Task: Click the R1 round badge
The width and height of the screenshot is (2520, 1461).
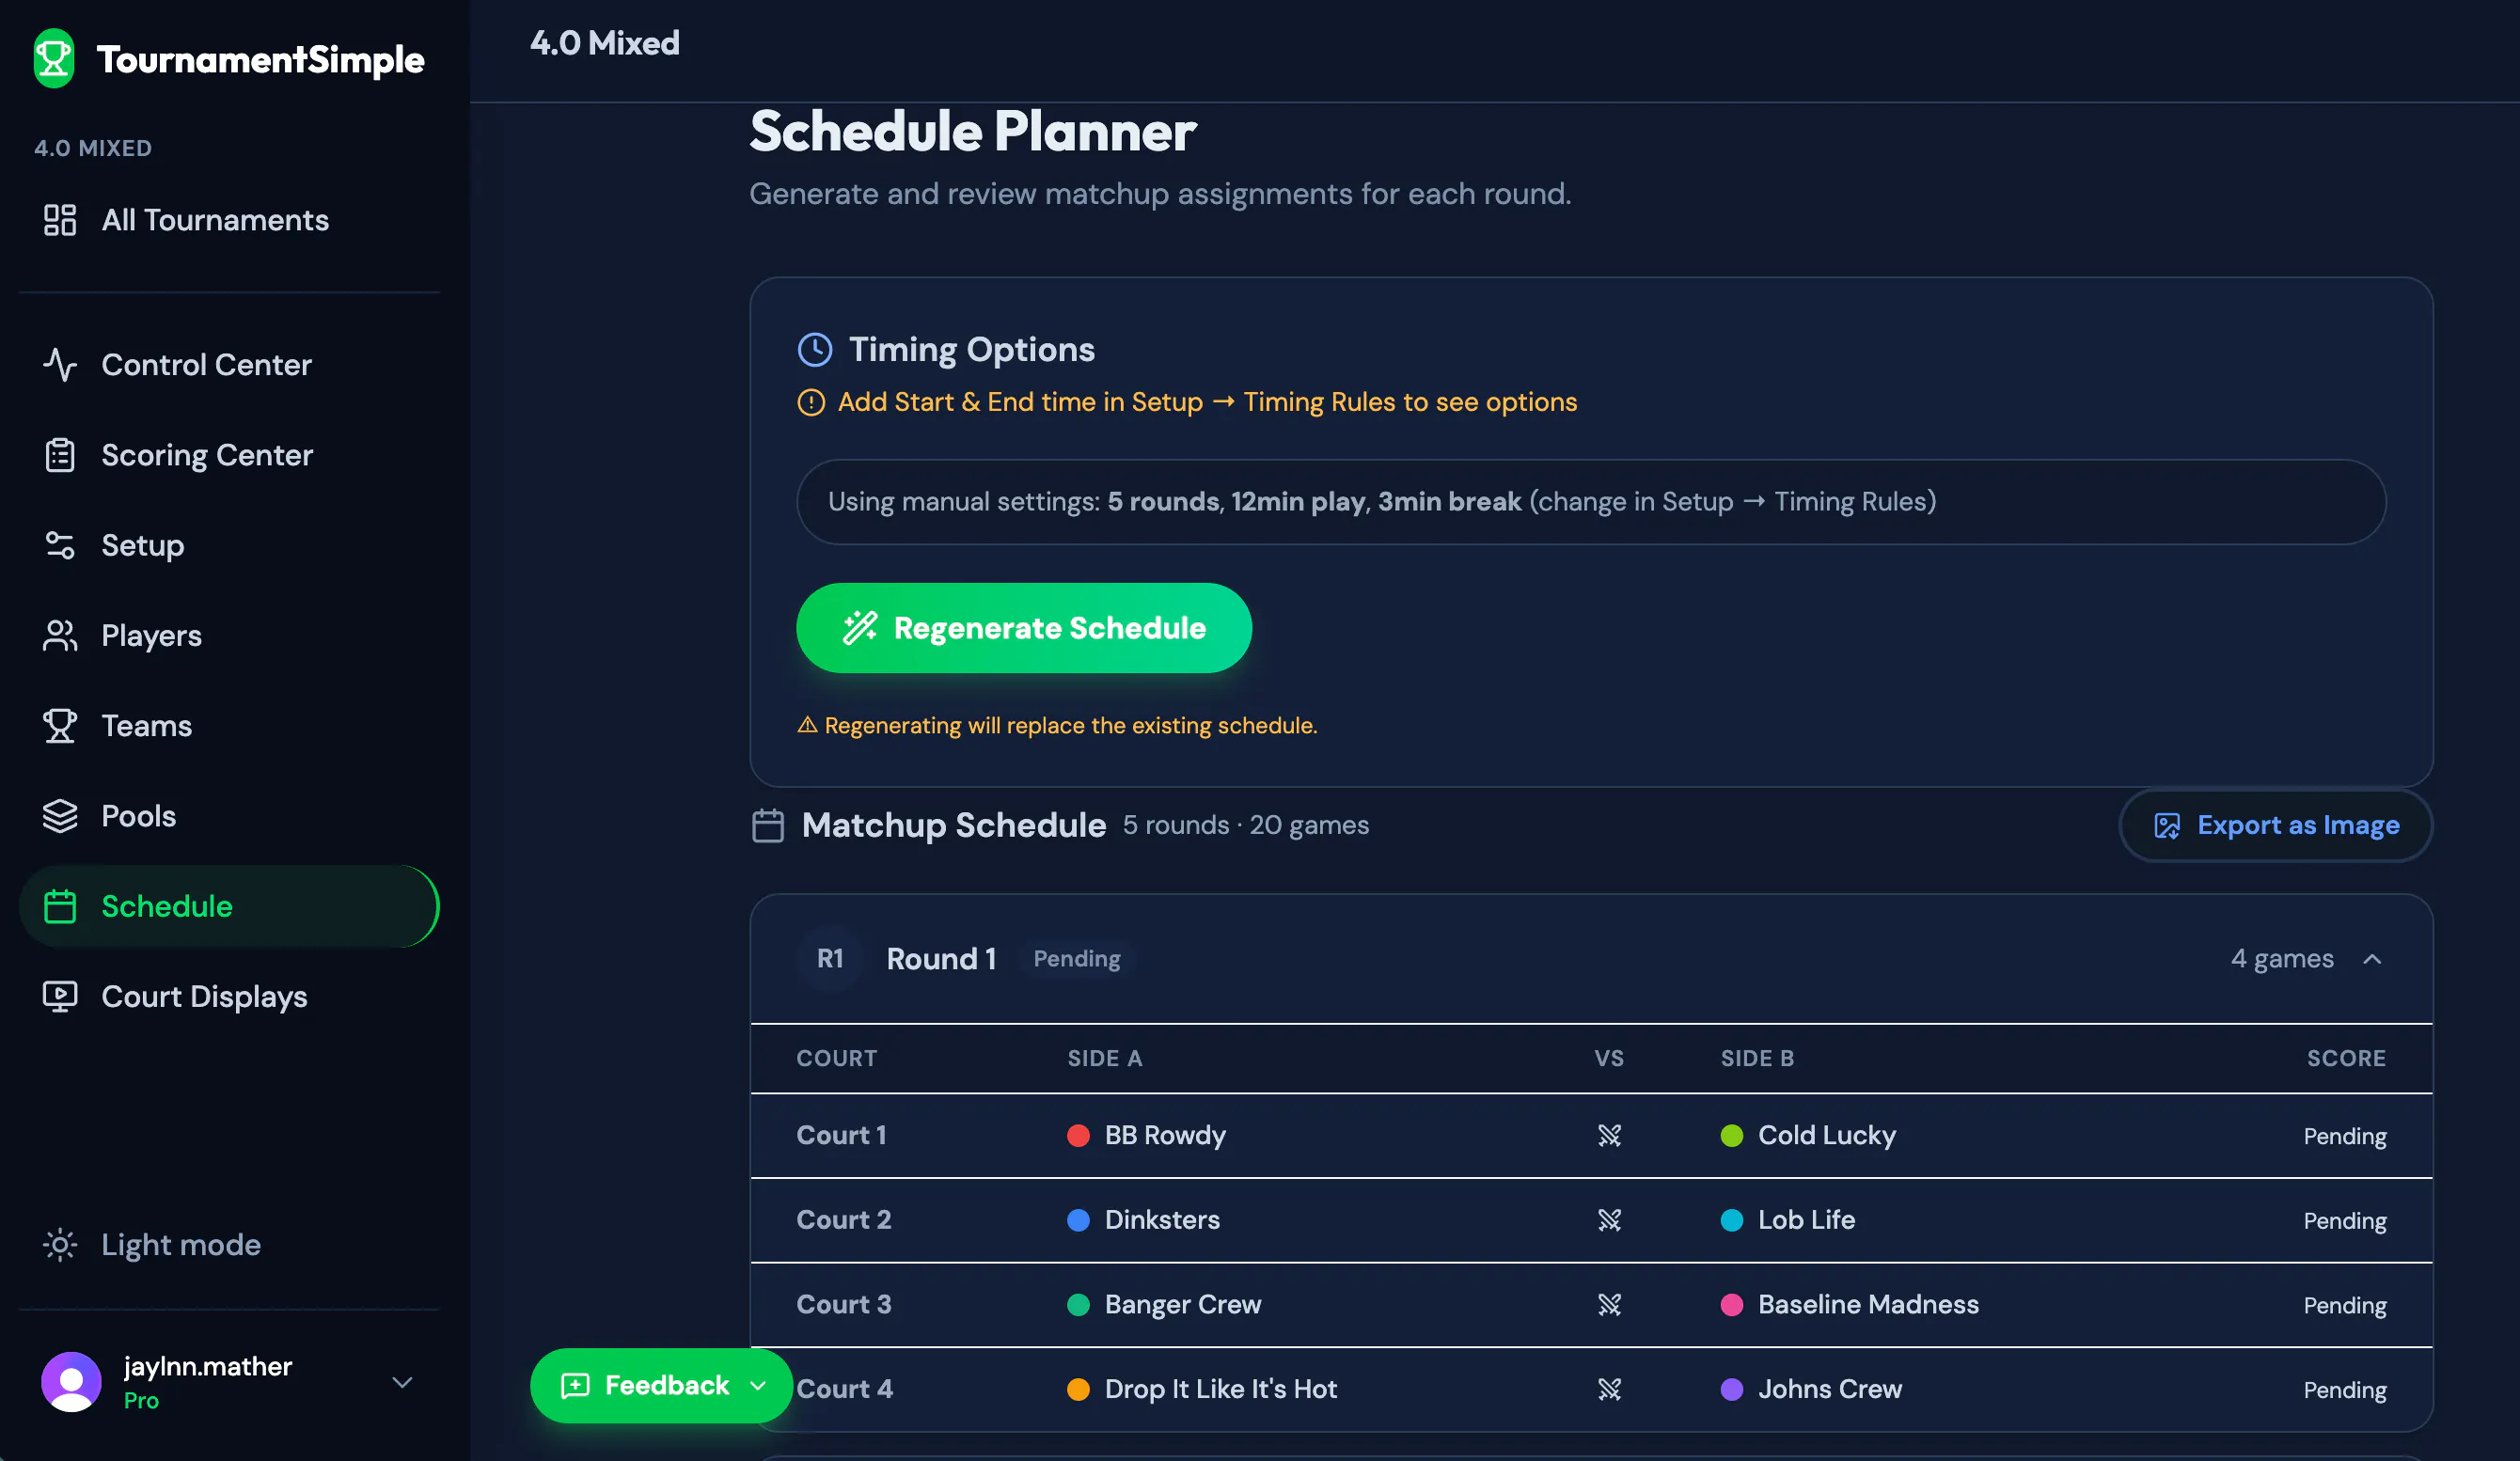Action: click(829, 959)
